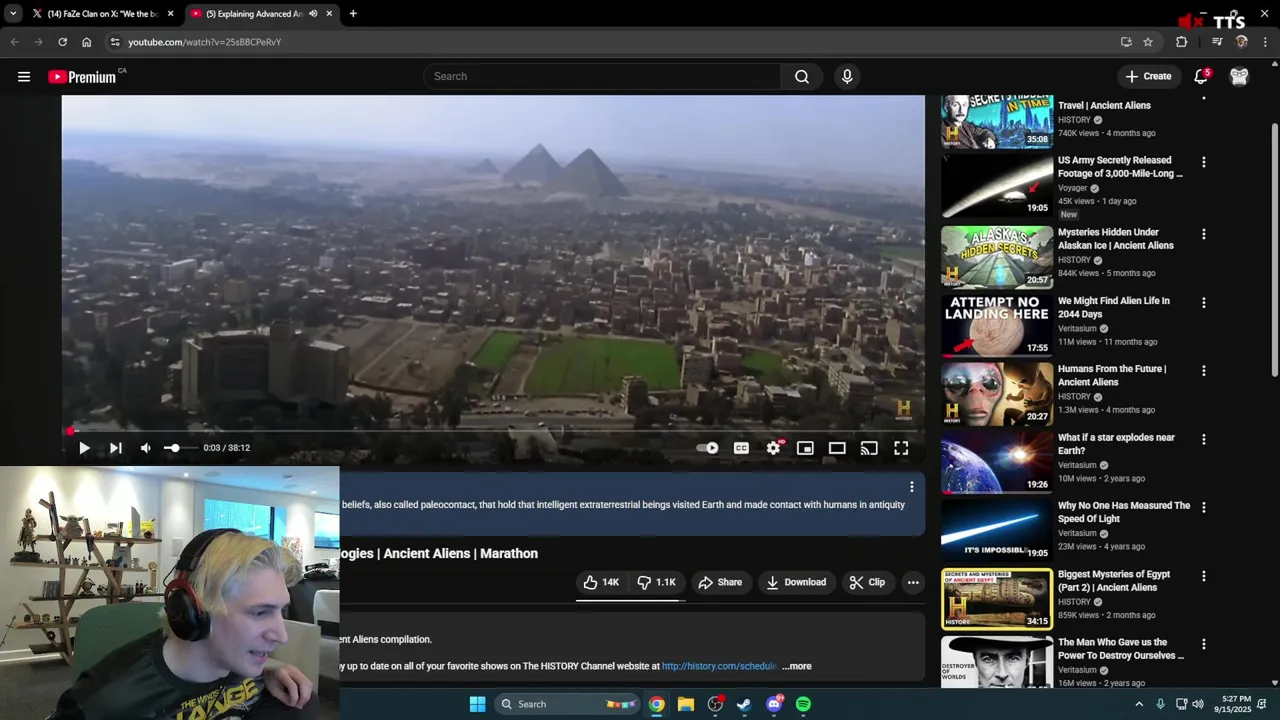
Task: Cast video to a TV
Action: coord(869,448)
